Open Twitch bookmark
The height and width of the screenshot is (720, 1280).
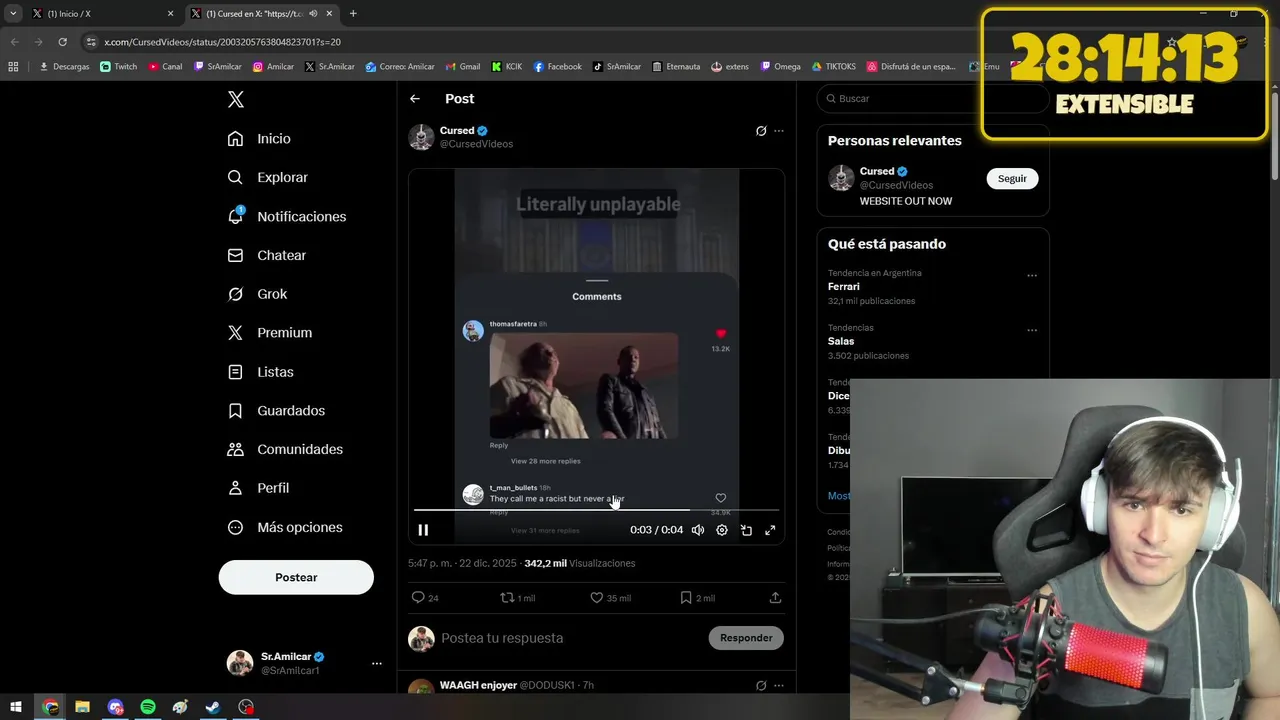point(119,67)
